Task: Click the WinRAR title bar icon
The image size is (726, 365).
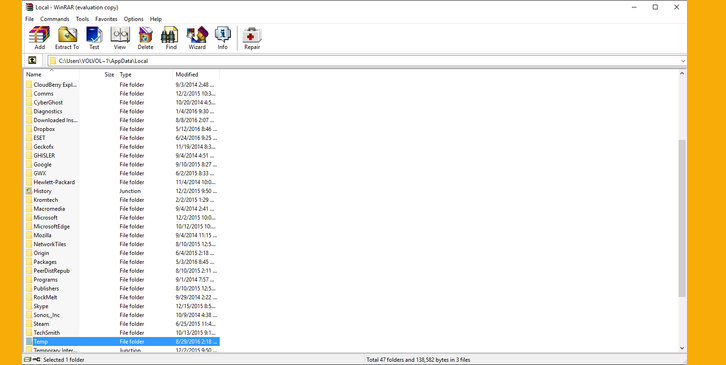Action: [30, 7]
